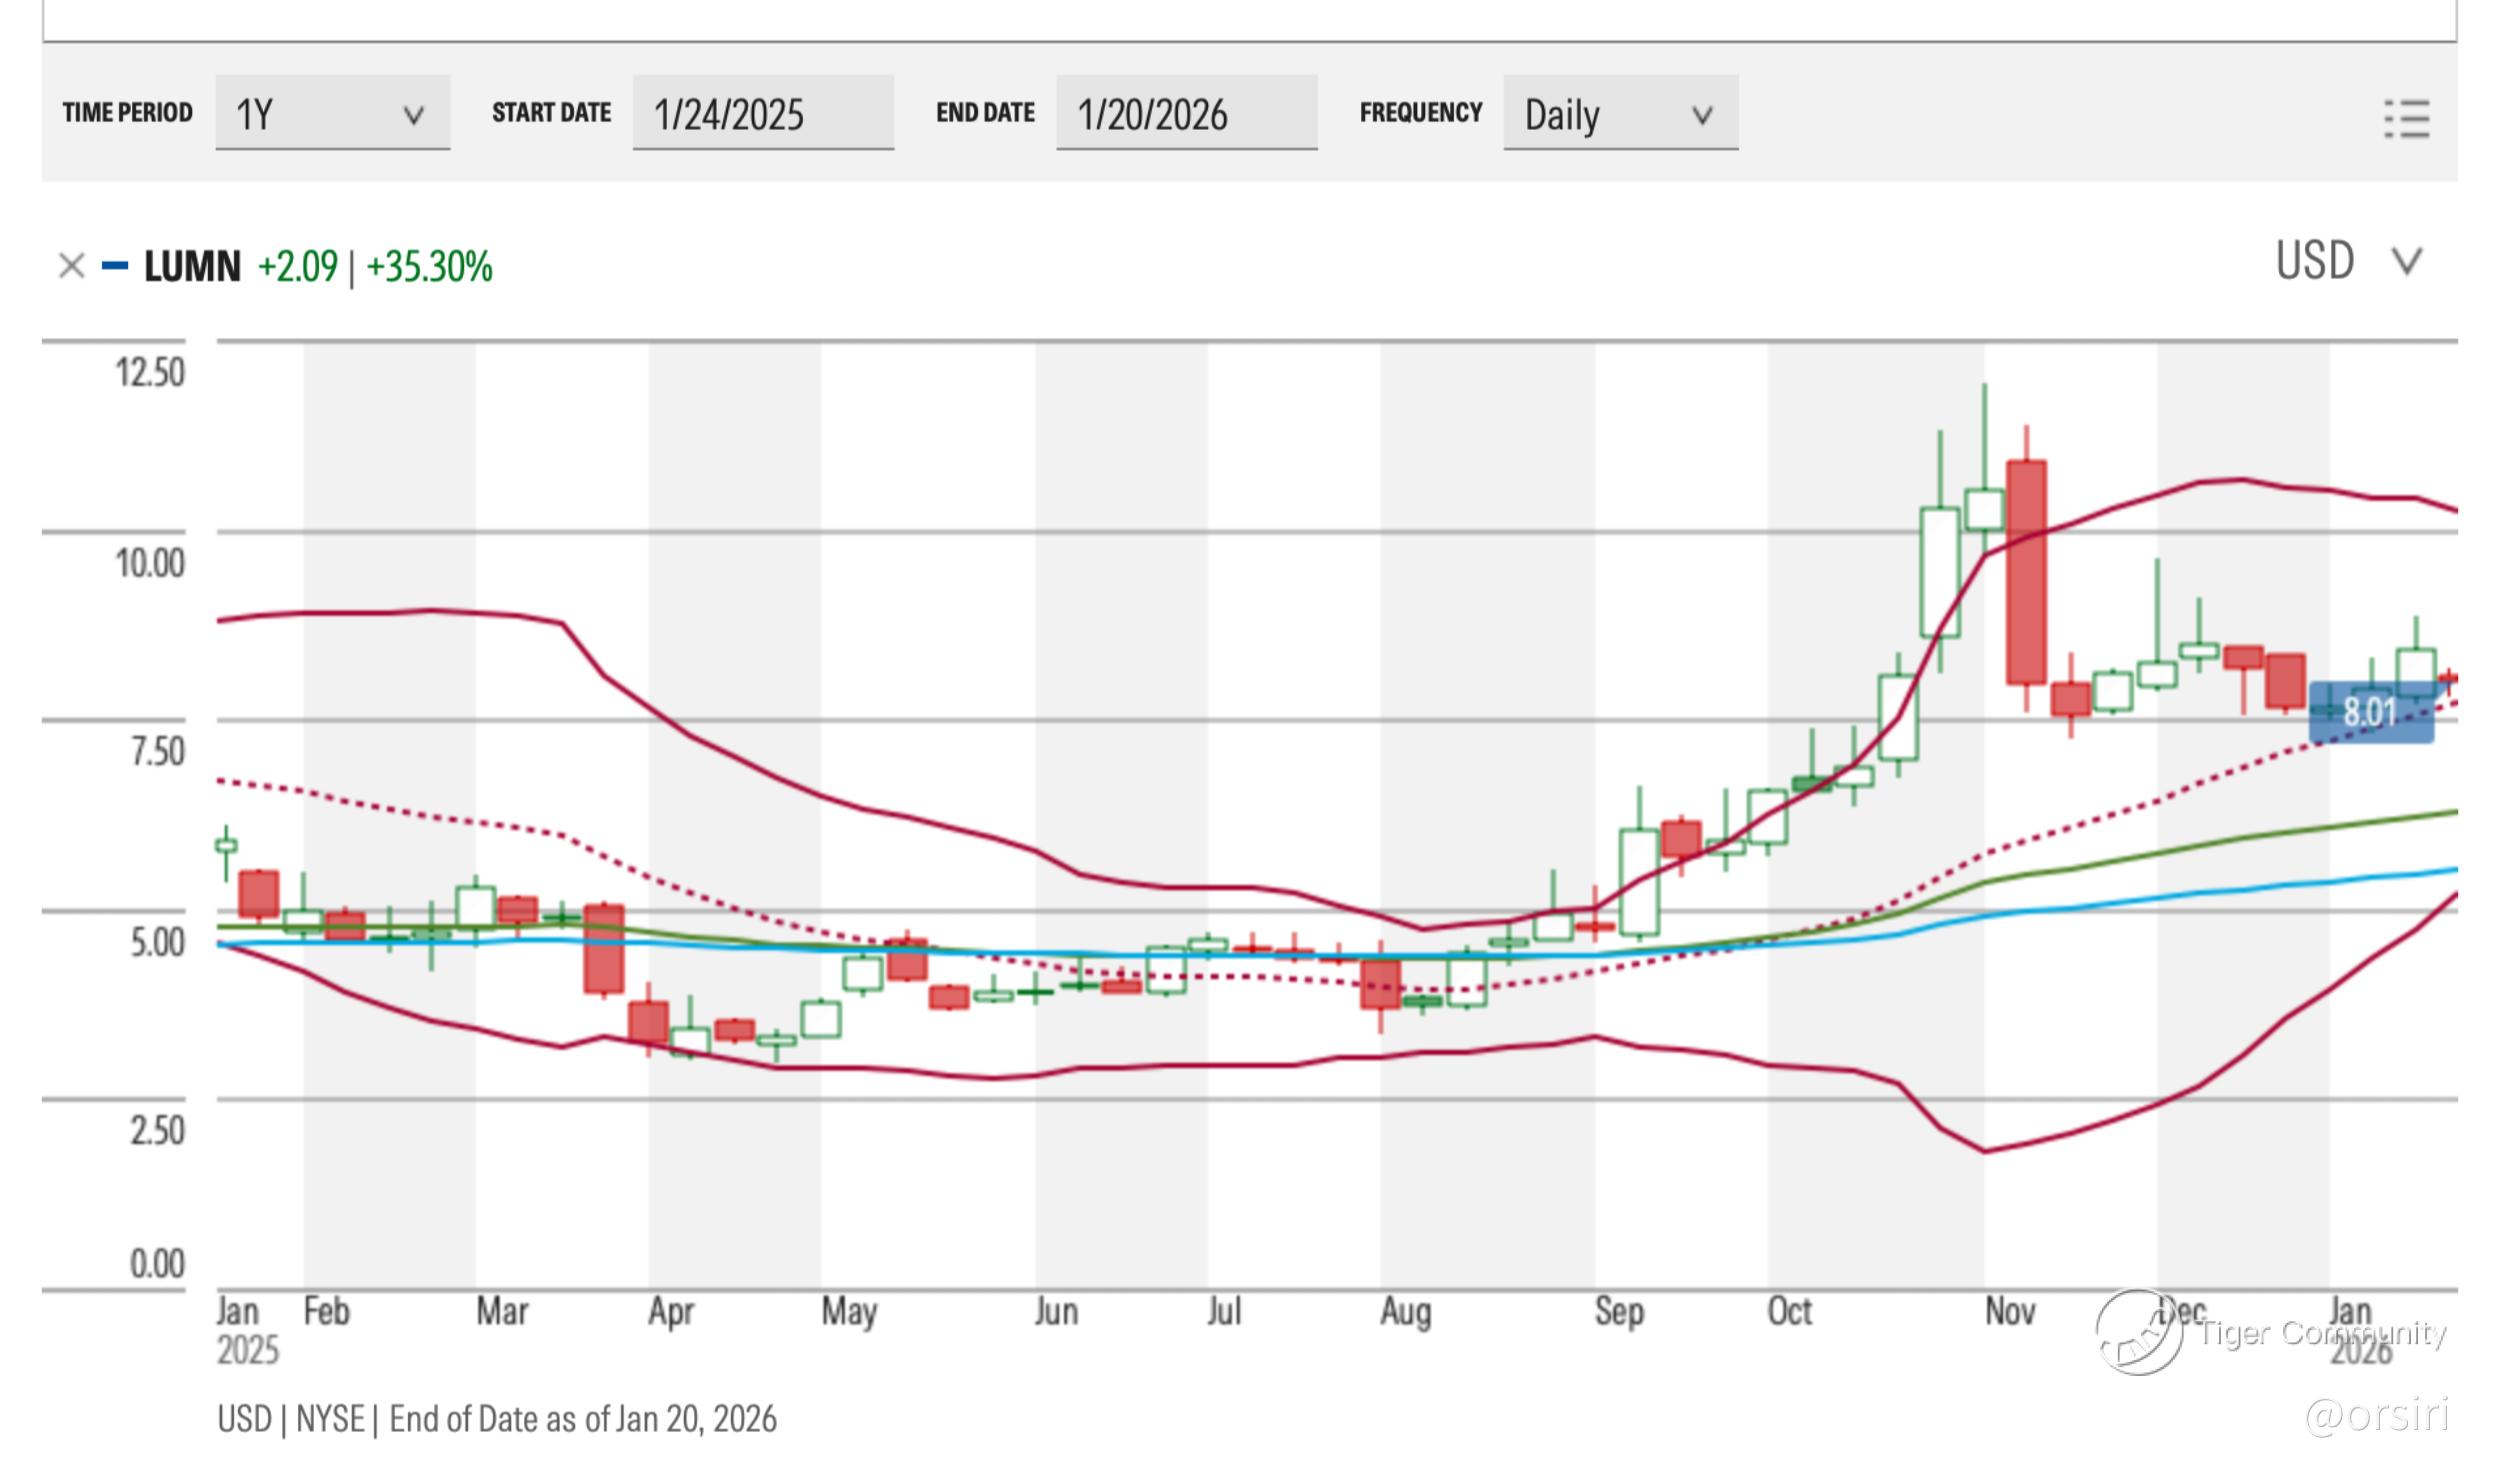The height and width of the screenshot is (1472, 2500).
Task: Open the Time Period 1Y dropdown
Action: coord(332,113)
